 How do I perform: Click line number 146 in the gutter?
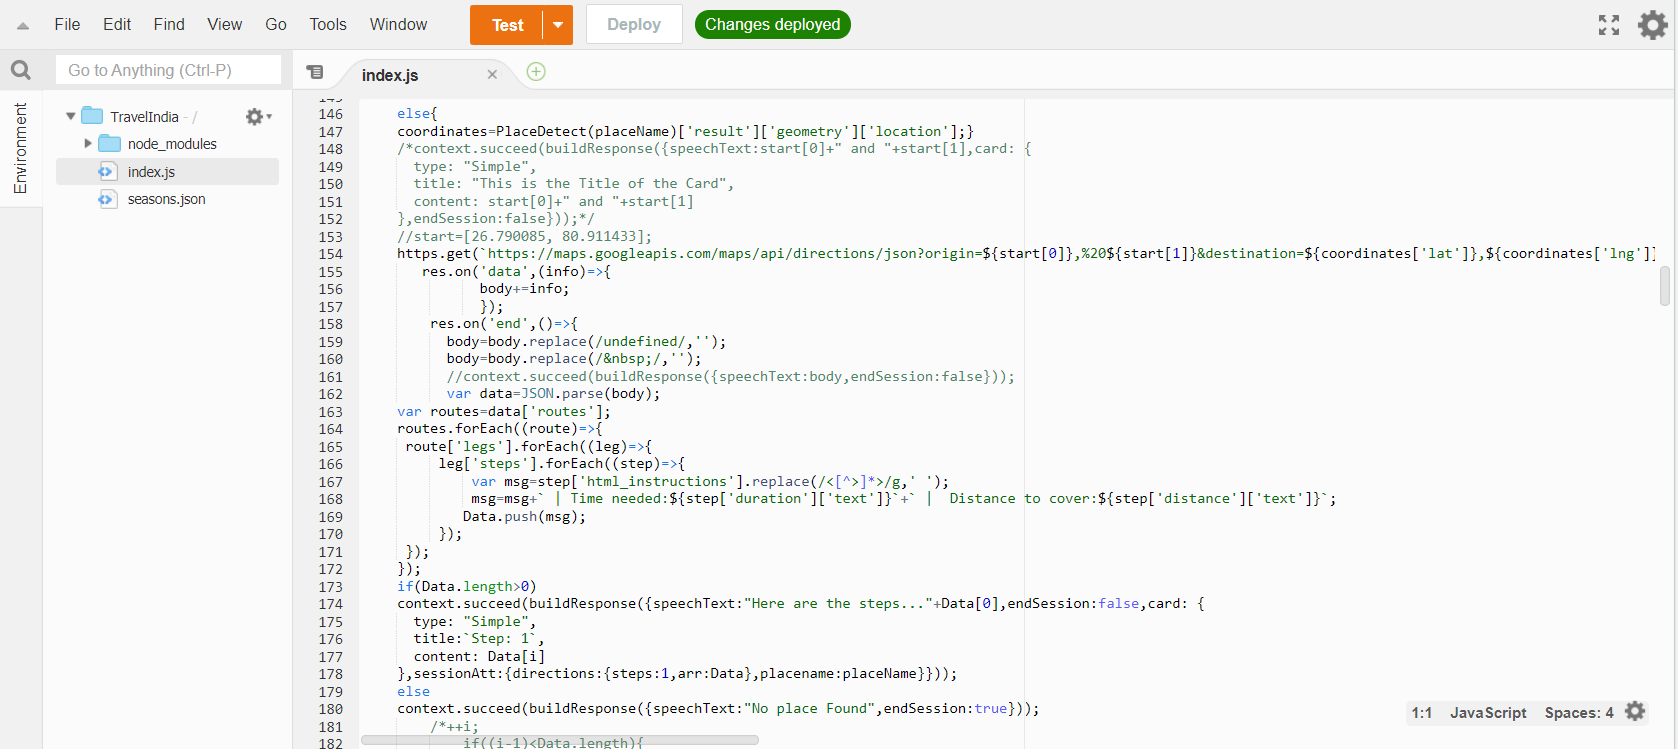330,114
